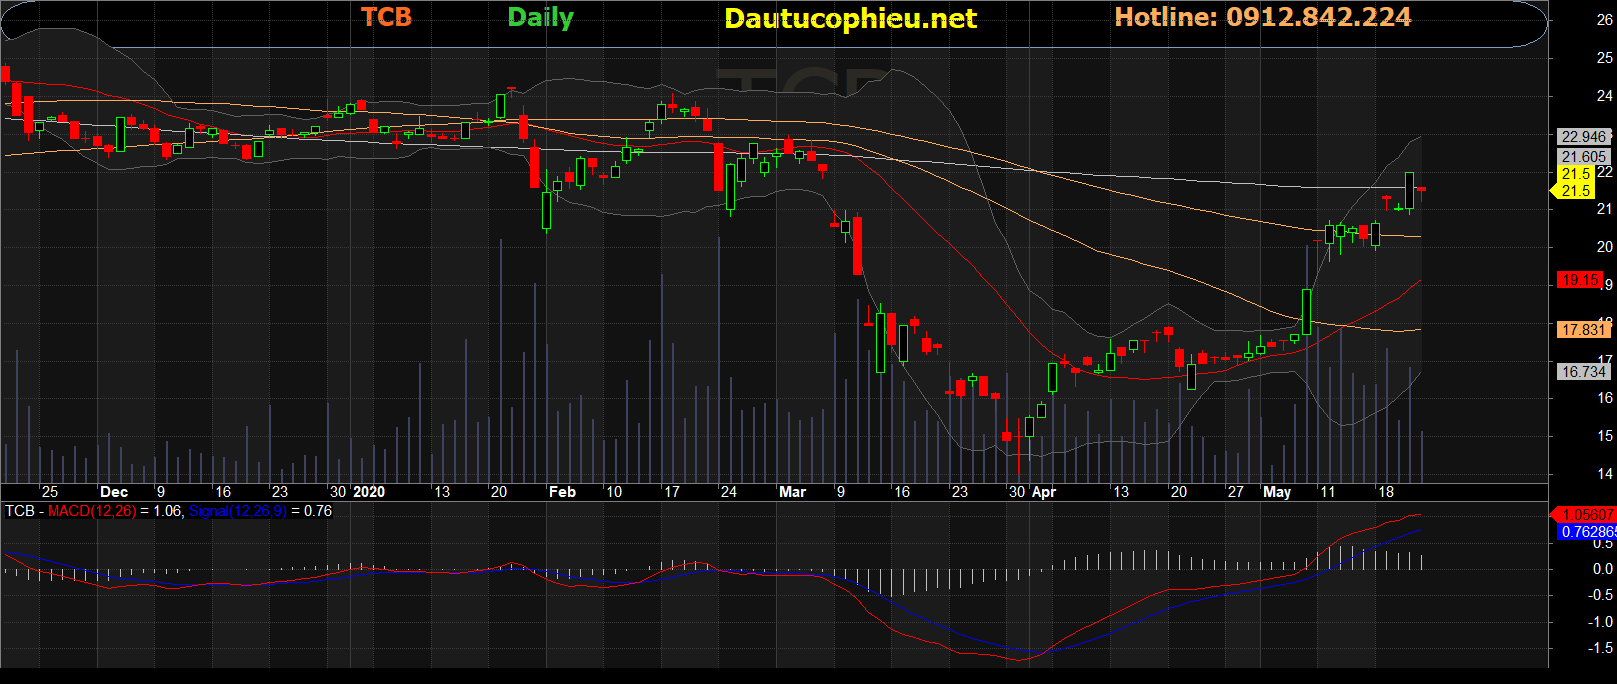Go to the Mar marker on time axis
Viewport: 1617px width, 684px height.
click(x=792, y=492)
